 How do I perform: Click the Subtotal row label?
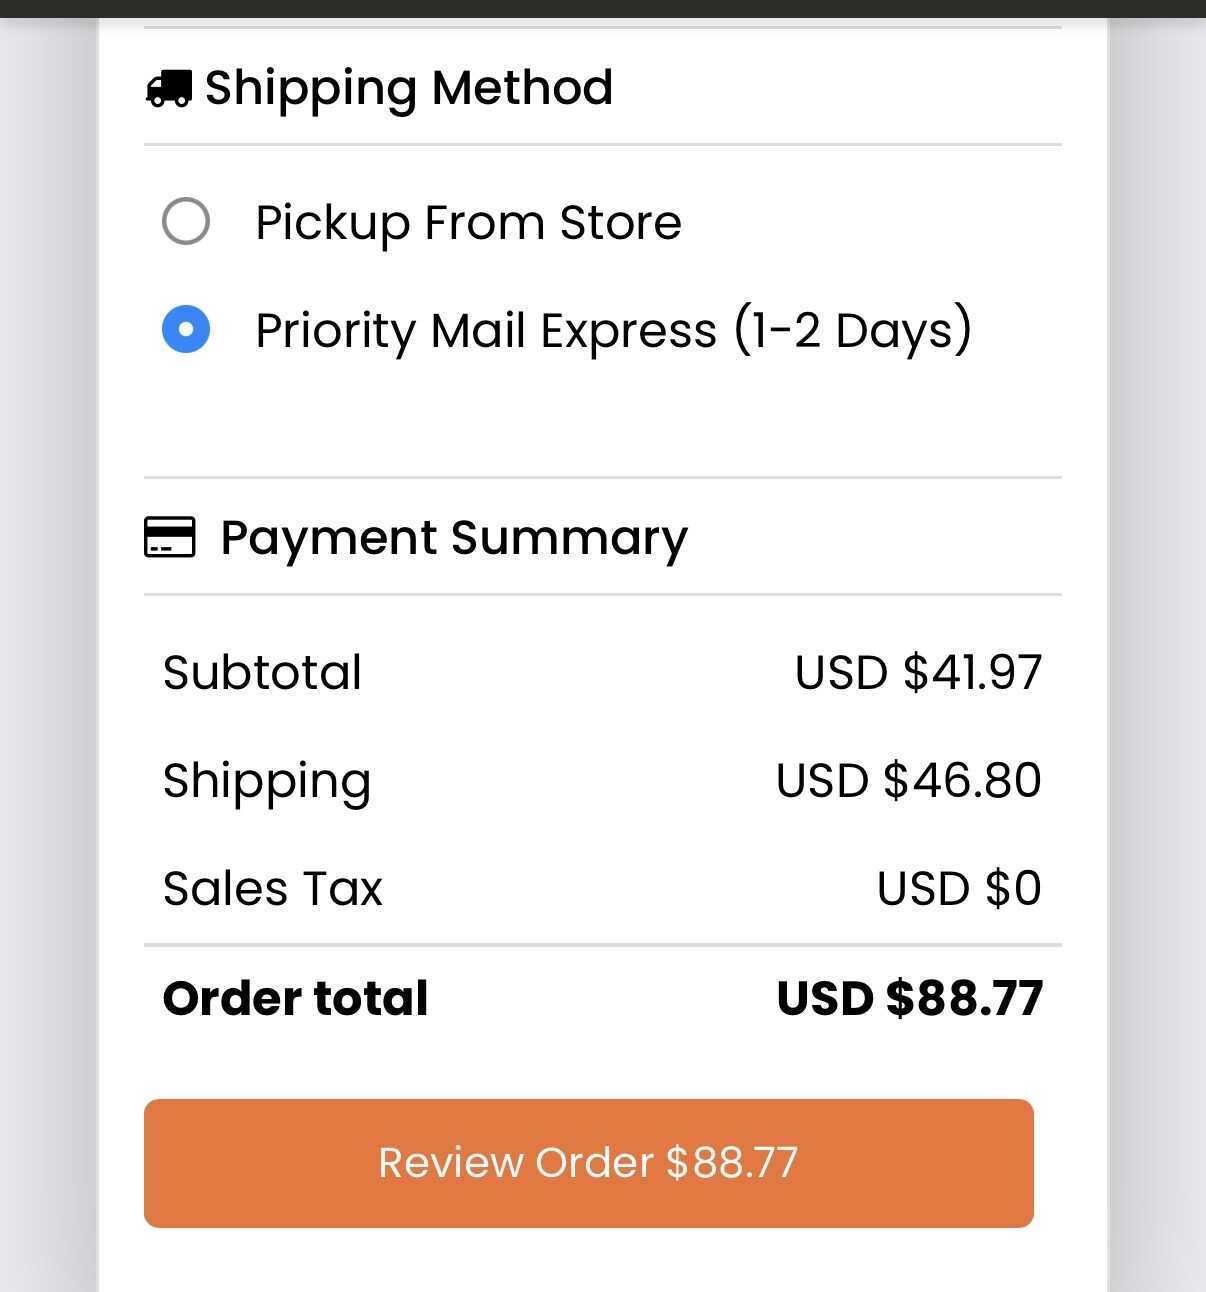coord(262,672)
